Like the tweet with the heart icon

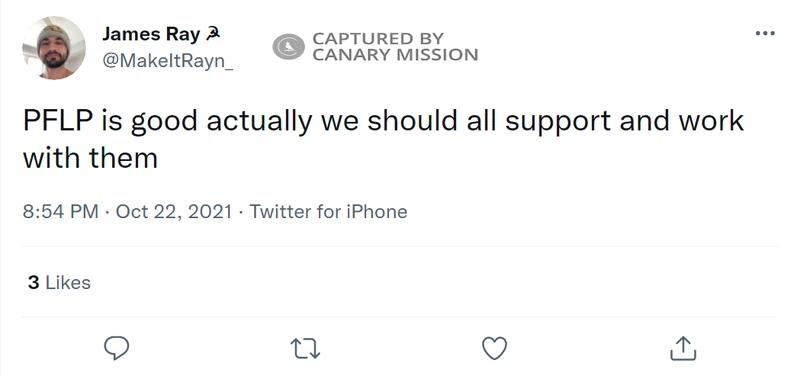[x=494, y=349]
